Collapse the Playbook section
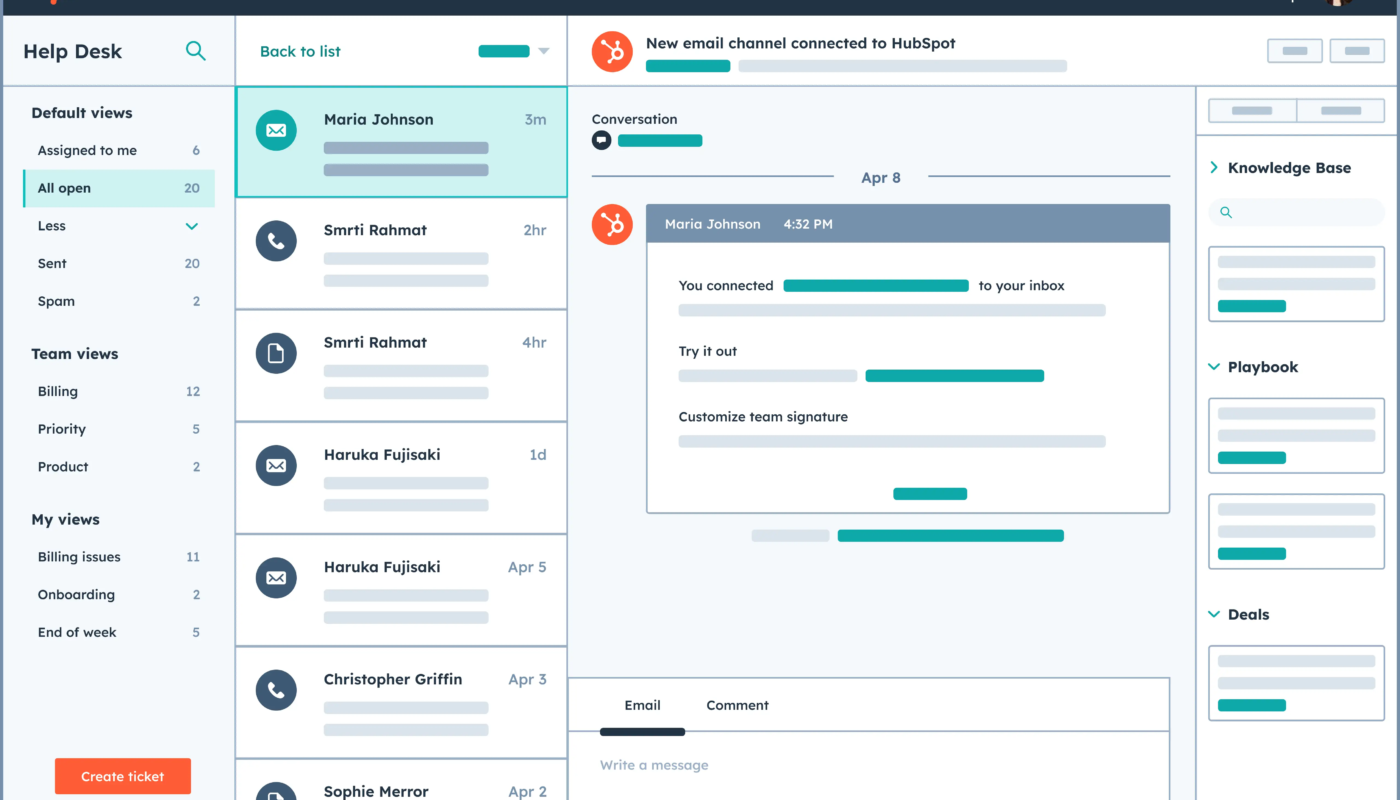Screen dimensions: 1400x800 [x=1214, y=367]
